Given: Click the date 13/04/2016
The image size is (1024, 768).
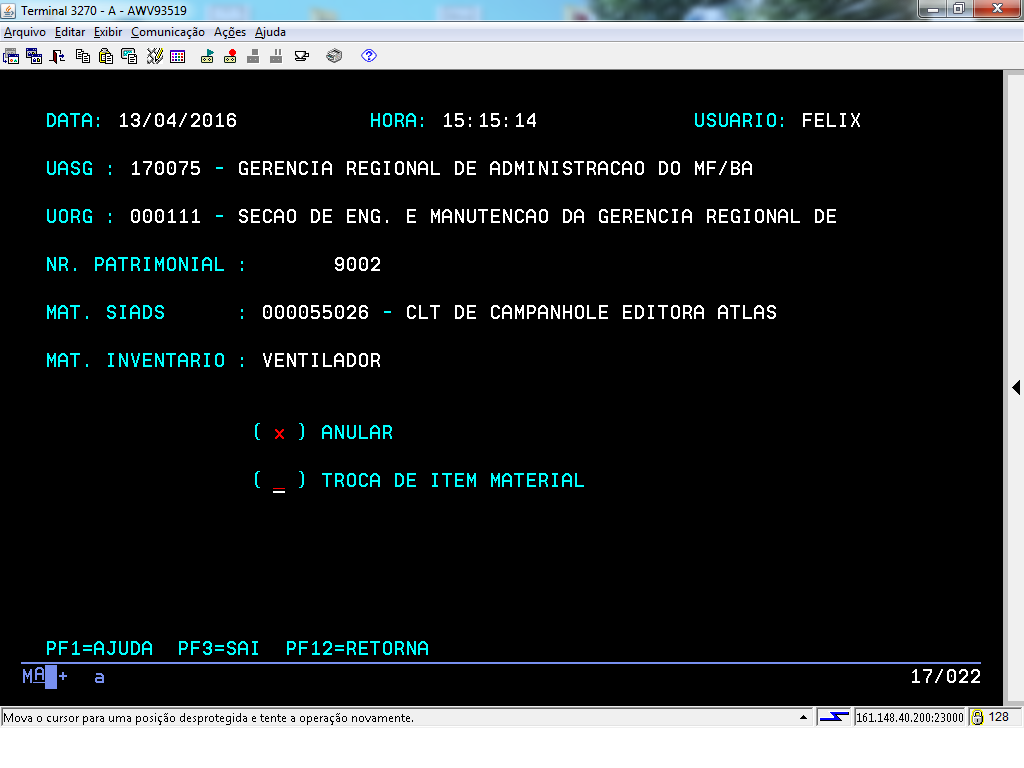Looking at the screenshot, I should (178, 121).
